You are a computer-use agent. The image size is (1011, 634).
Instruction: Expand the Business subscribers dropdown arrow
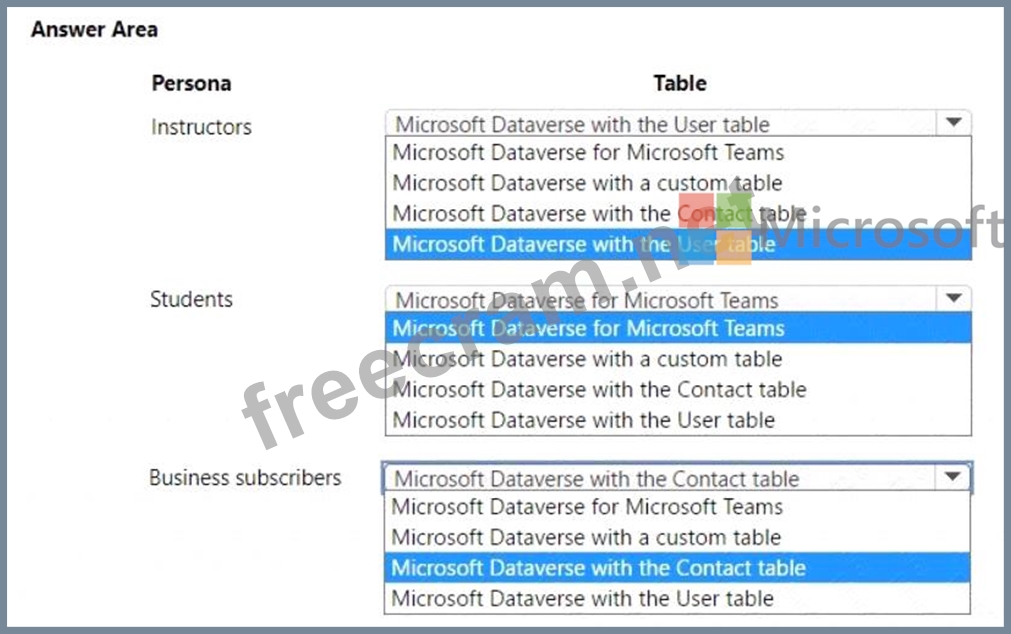tap(953, 477)
